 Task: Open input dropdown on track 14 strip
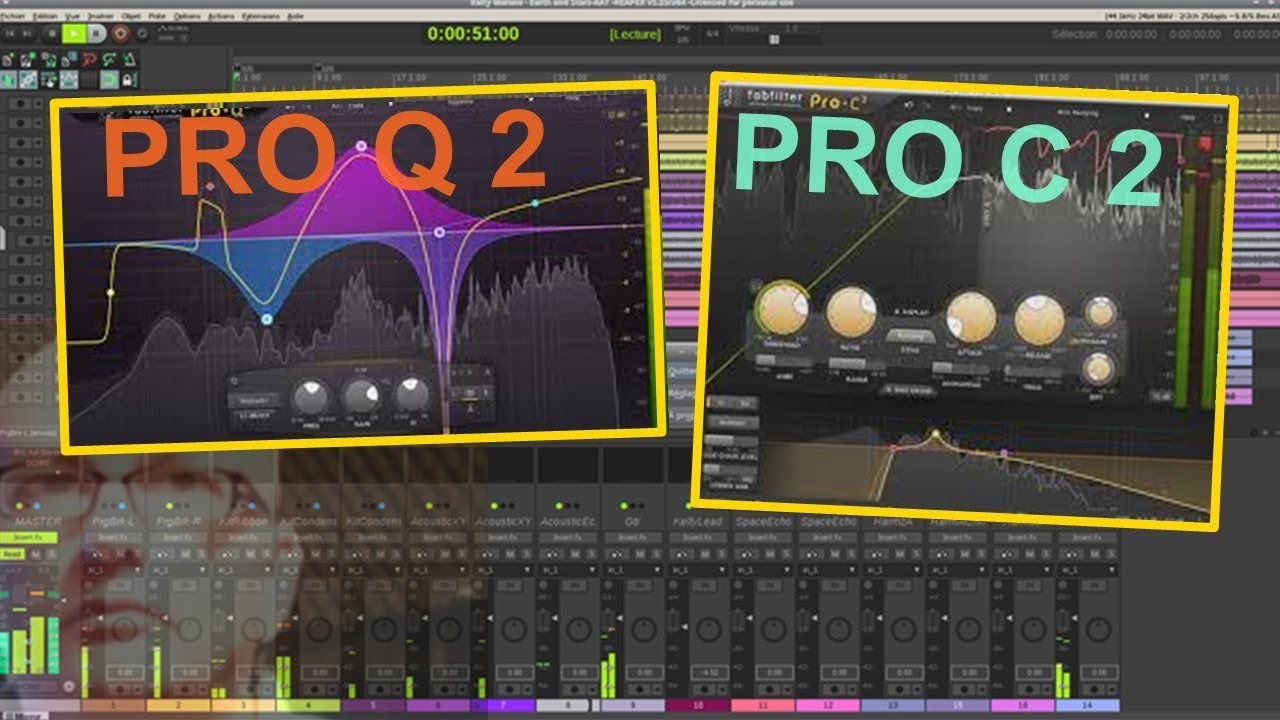[1090, 570]
